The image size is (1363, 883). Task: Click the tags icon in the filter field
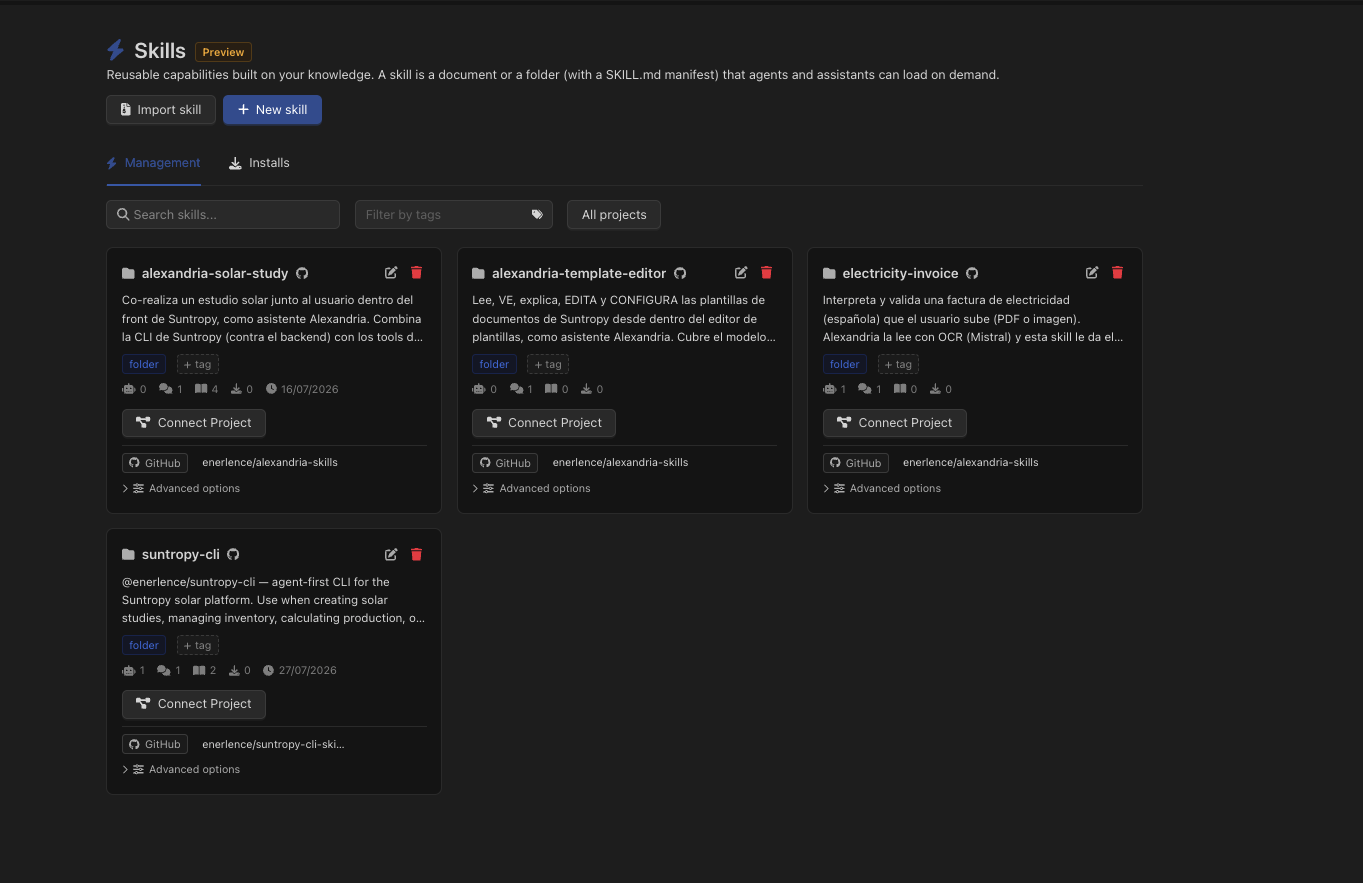pyautogui.click(x=537, y=214)
